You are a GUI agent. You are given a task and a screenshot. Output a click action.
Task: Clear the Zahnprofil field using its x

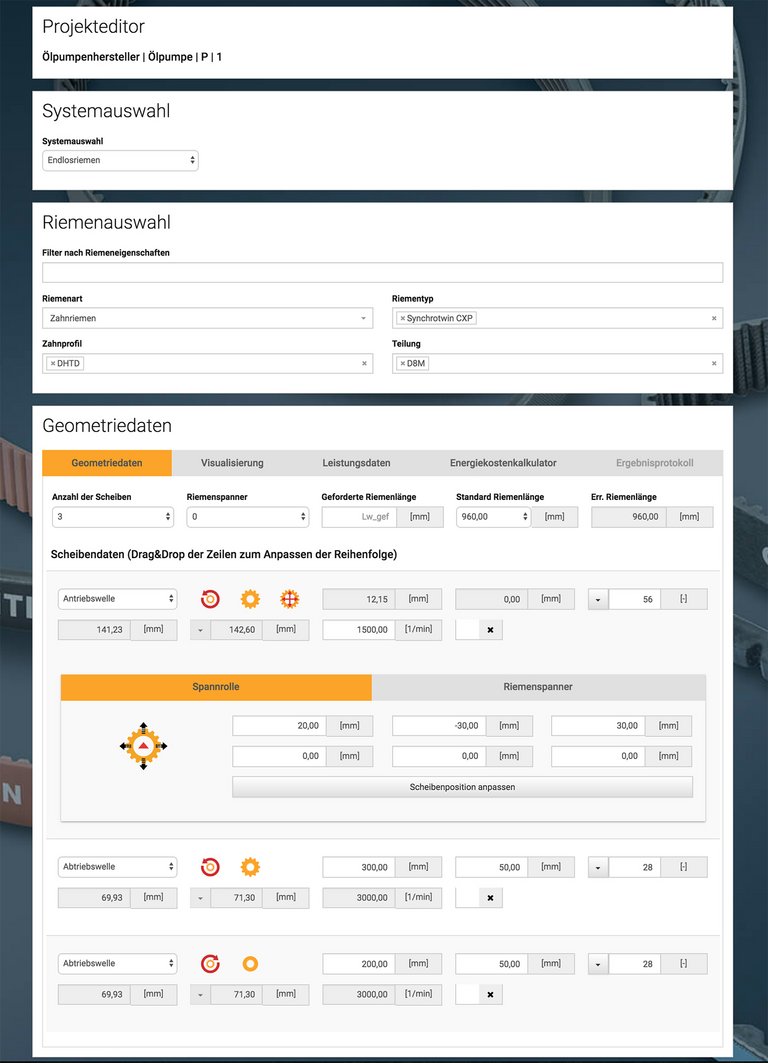(364, 364)
